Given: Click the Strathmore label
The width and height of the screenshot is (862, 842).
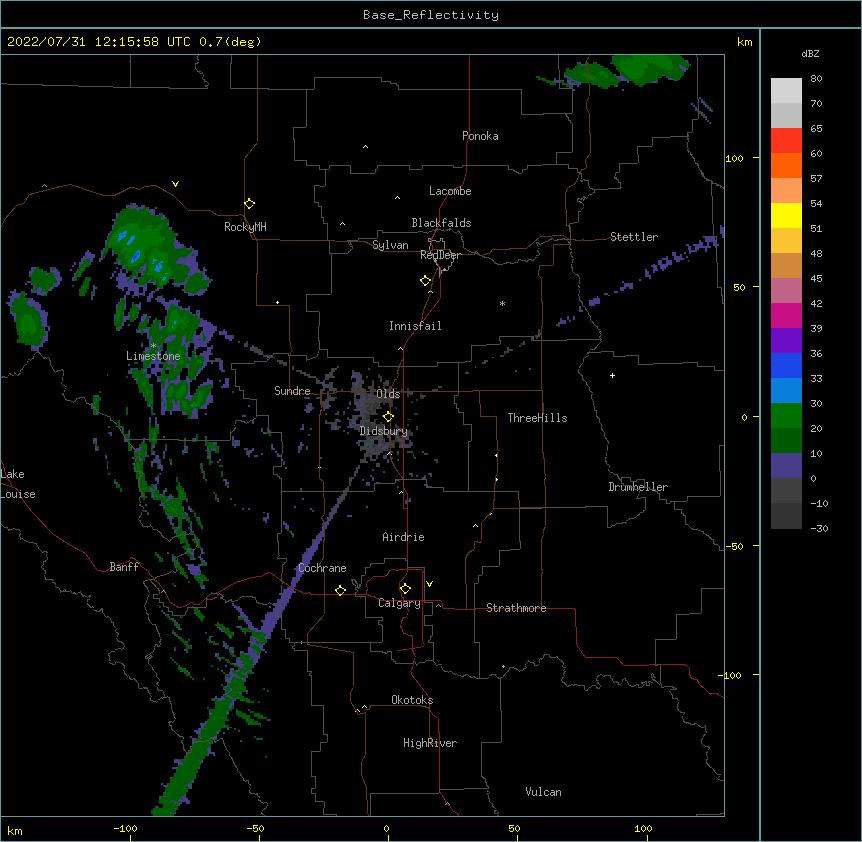Looking at the screenshot, I should point(516,608).
